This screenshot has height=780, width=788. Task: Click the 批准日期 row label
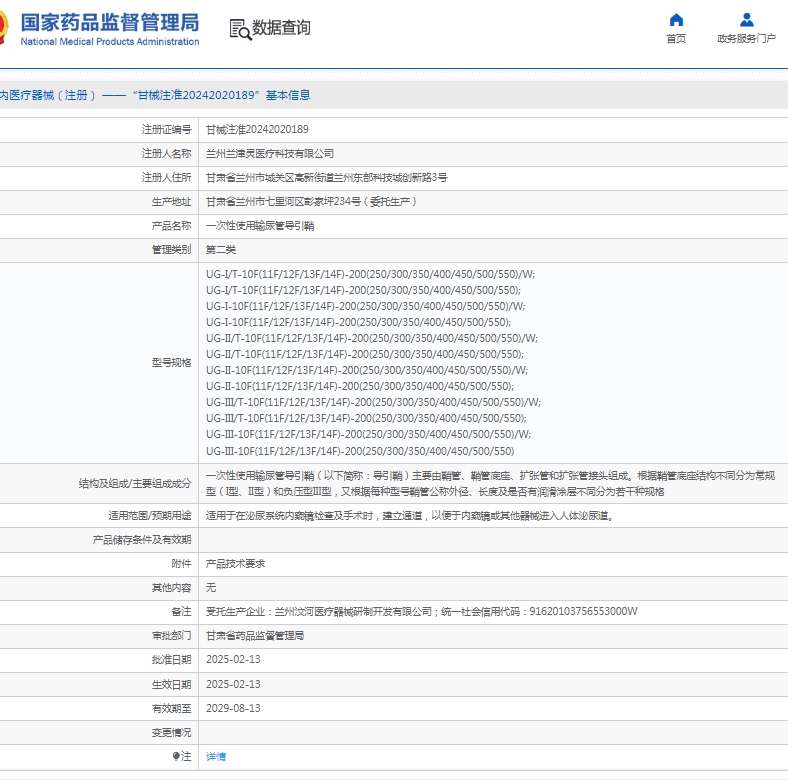coord(171,659)
